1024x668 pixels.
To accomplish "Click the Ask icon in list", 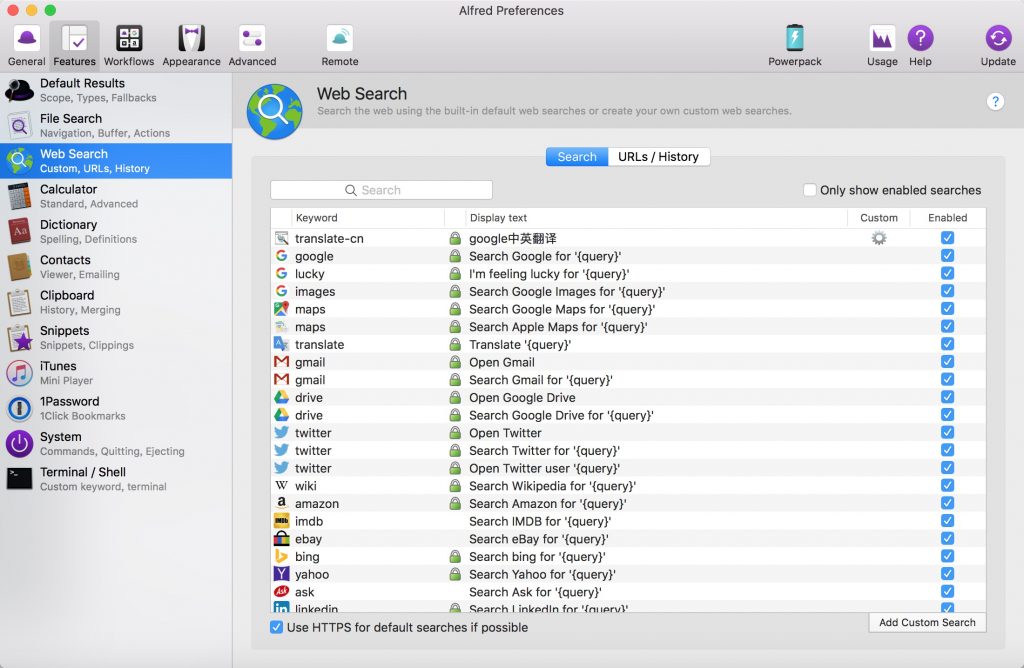I will tap(281, 591).
